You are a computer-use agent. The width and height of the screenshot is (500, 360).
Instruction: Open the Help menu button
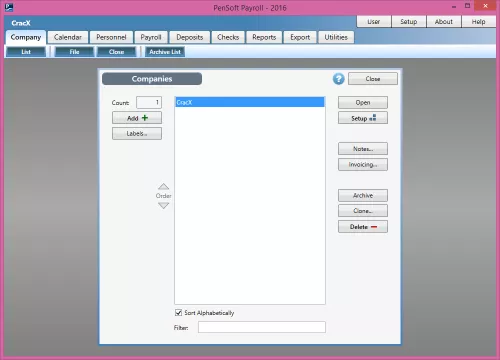tap(478, 22)
